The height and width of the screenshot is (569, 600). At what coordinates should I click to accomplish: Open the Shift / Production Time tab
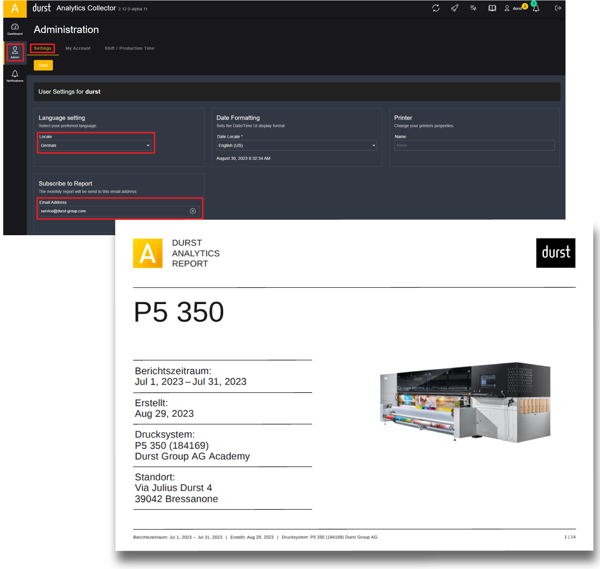pyautogui.click(x=129, y=48)
